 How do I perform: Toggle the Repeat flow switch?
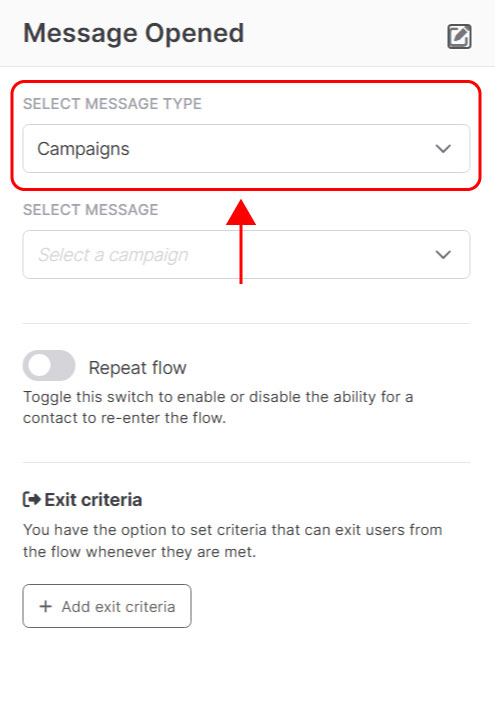pos(49,366)
